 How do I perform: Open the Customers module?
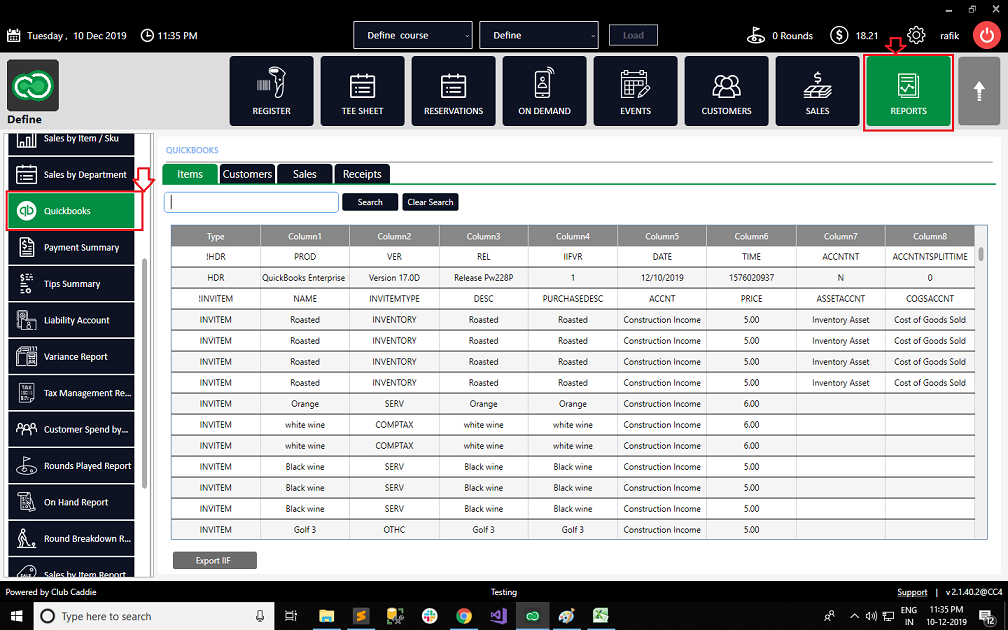pyautogui.click(x=726, y=91)
